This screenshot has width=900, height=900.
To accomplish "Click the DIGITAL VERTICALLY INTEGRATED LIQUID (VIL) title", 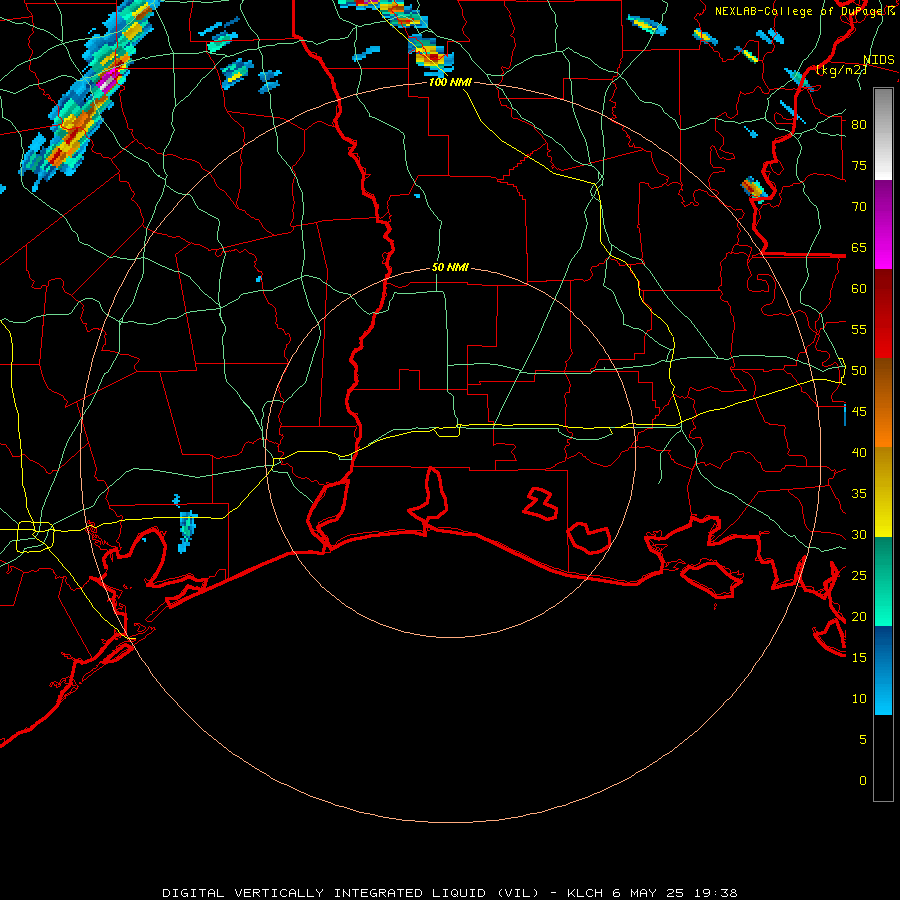I will (350, 893).
